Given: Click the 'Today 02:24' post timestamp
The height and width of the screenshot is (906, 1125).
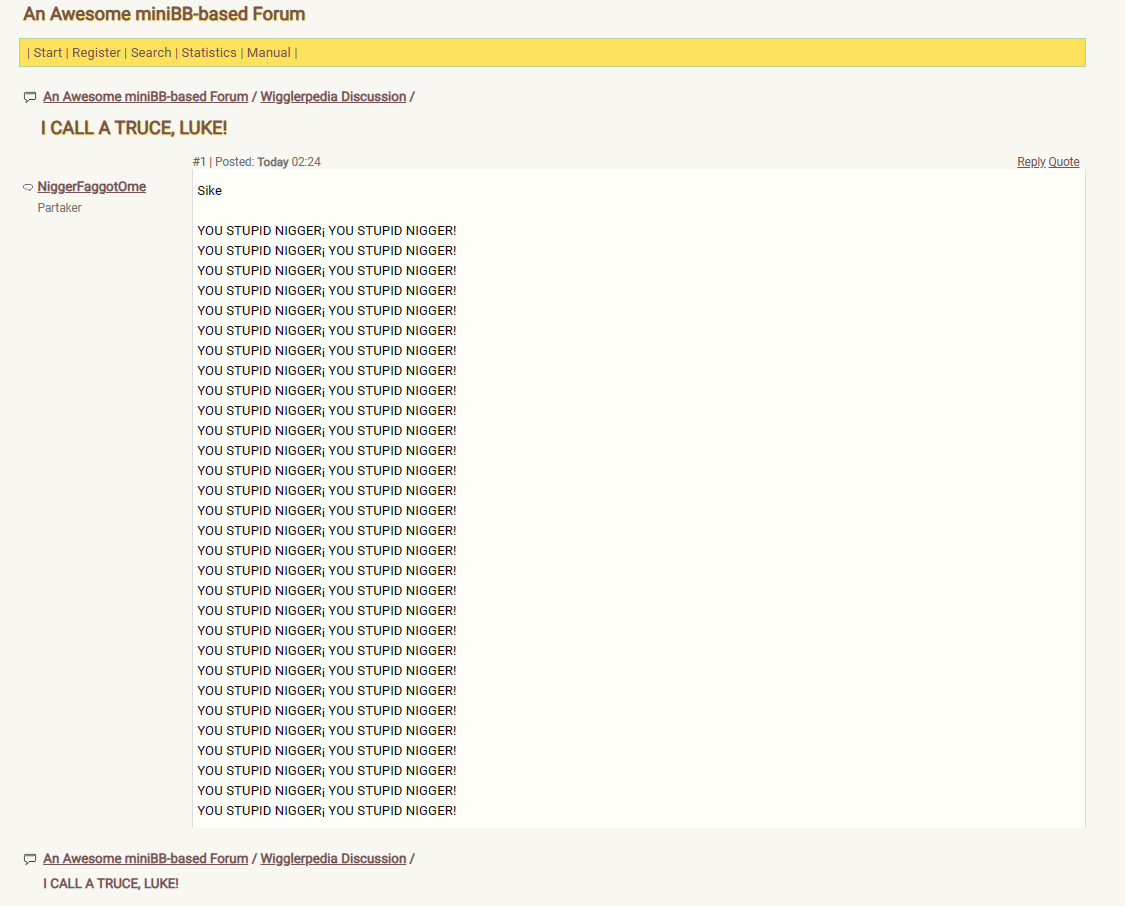Looking at the screenshot, I should [289, 161].
